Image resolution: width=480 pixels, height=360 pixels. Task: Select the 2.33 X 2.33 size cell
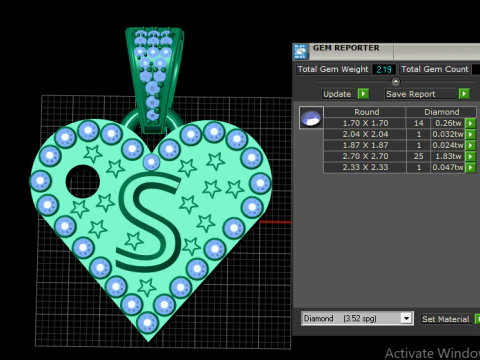tap(365, 167)
